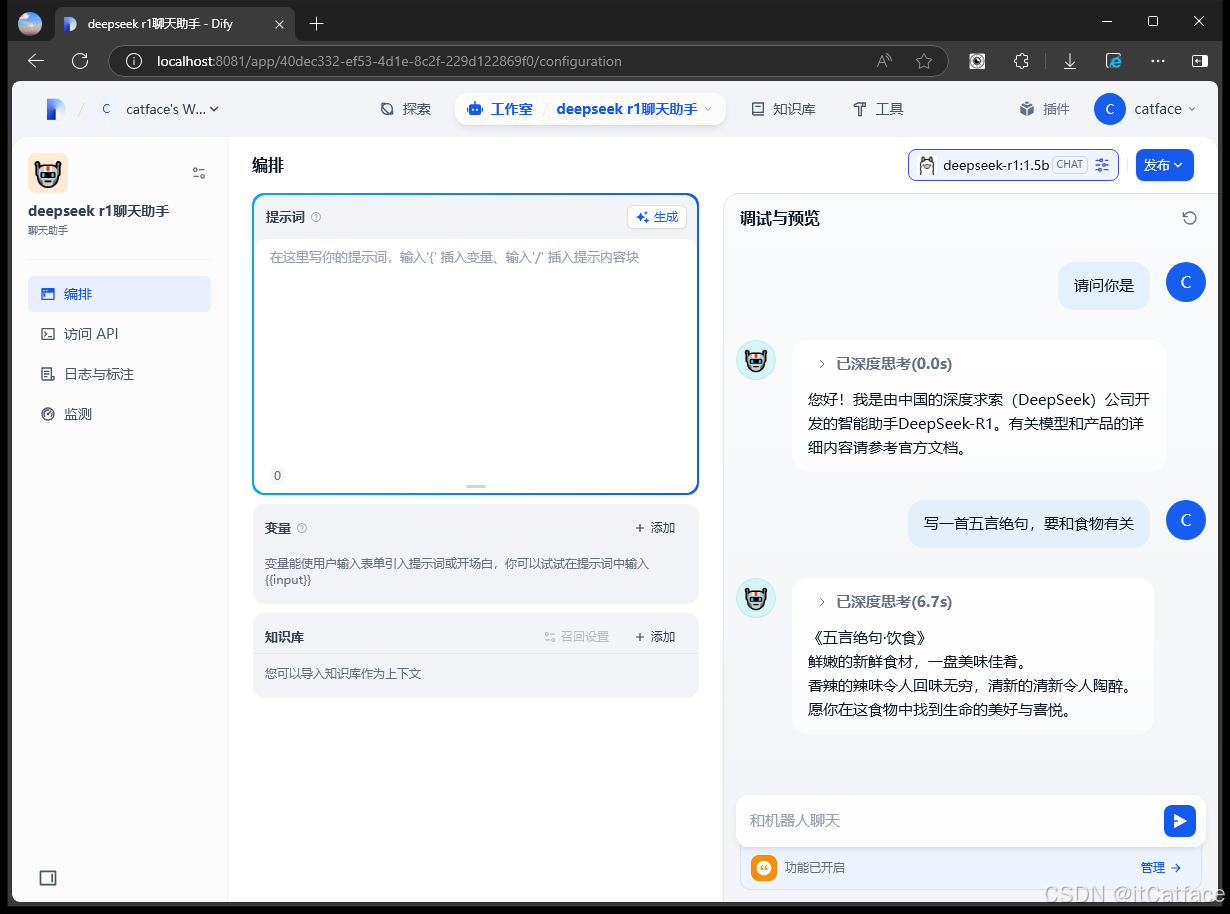Expand the deepseek r1聊天助手 app dropdown
This screenshot has width=1230, height=914.
(634, 109)
